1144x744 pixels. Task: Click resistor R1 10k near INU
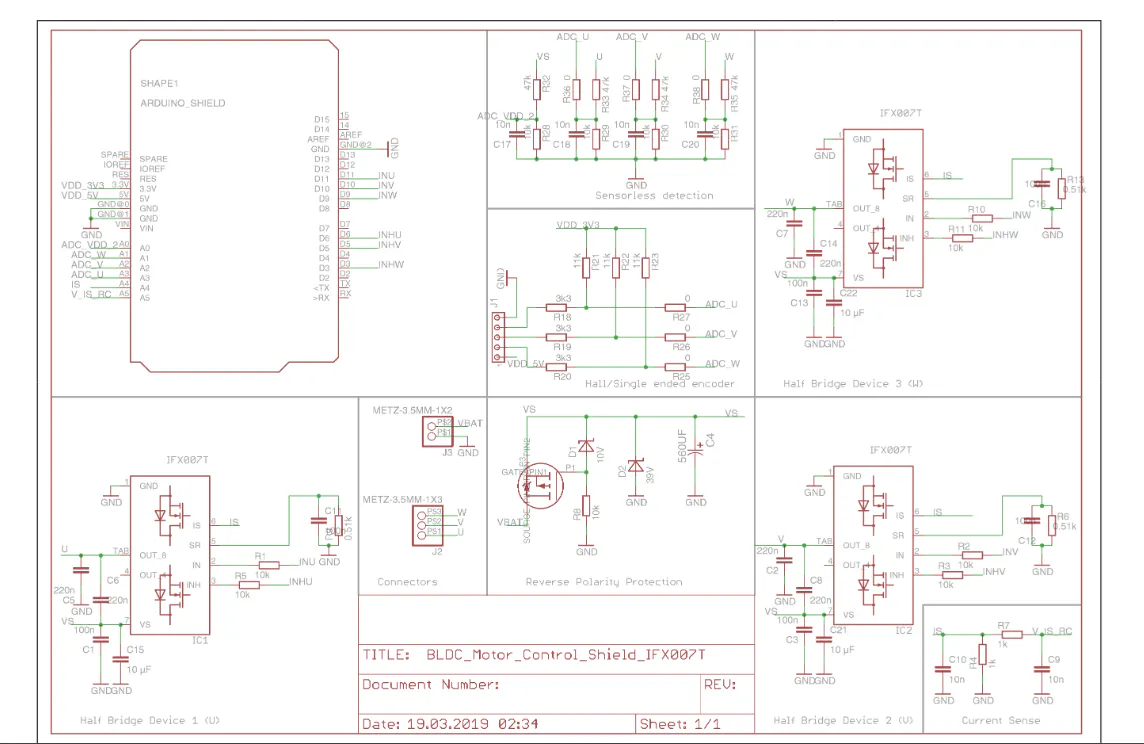[x=268, y=565]
